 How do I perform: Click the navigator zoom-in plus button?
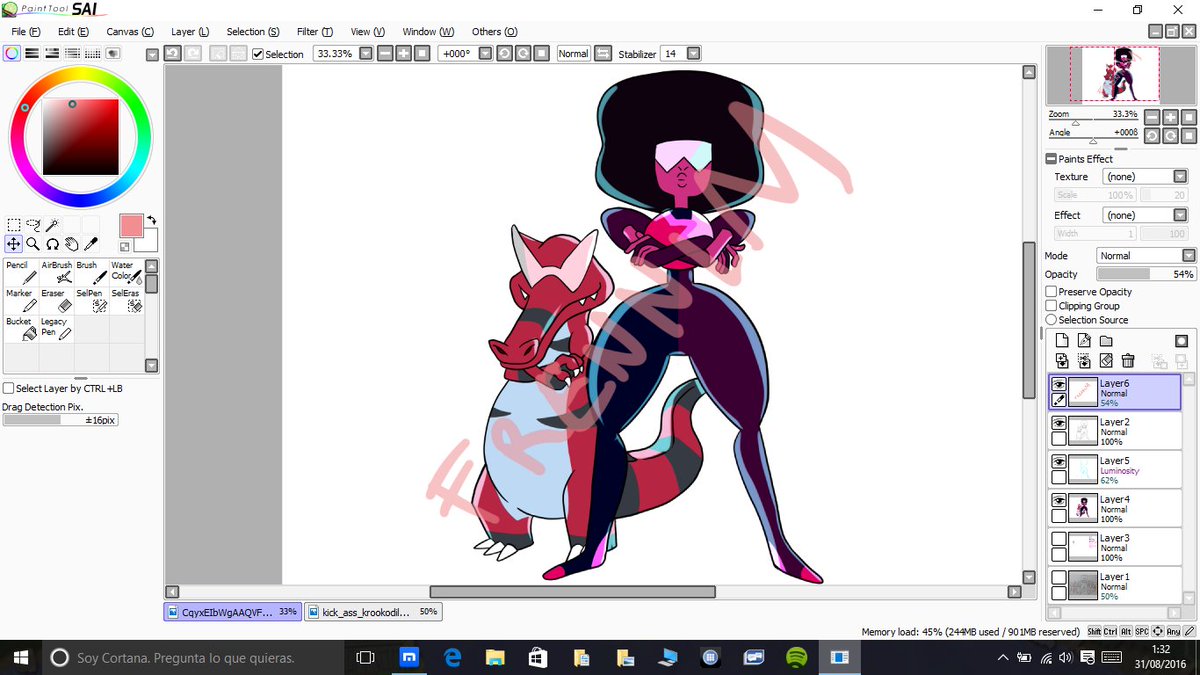(1171, 116)
